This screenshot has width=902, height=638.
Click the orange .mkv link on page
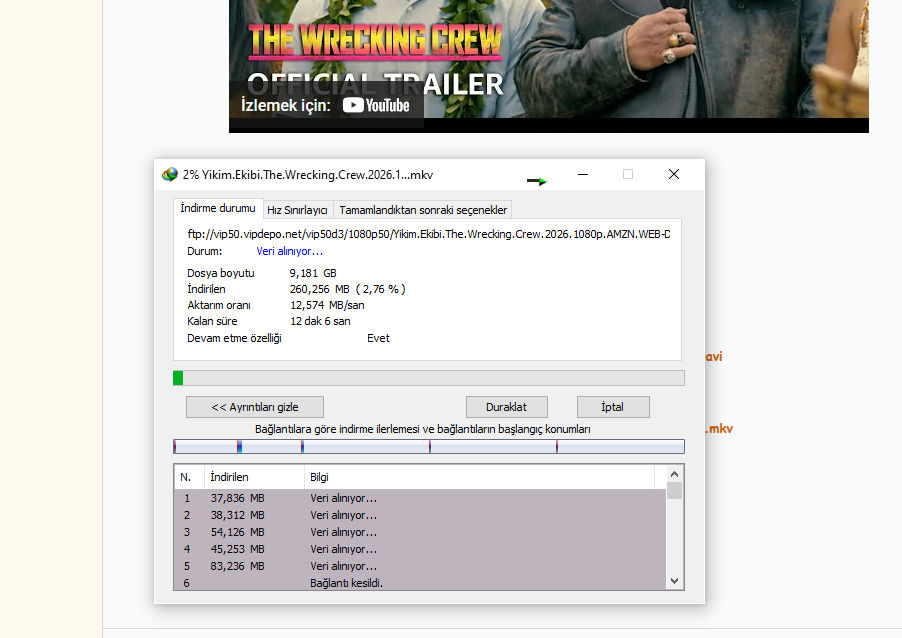[x=719, y=429]
